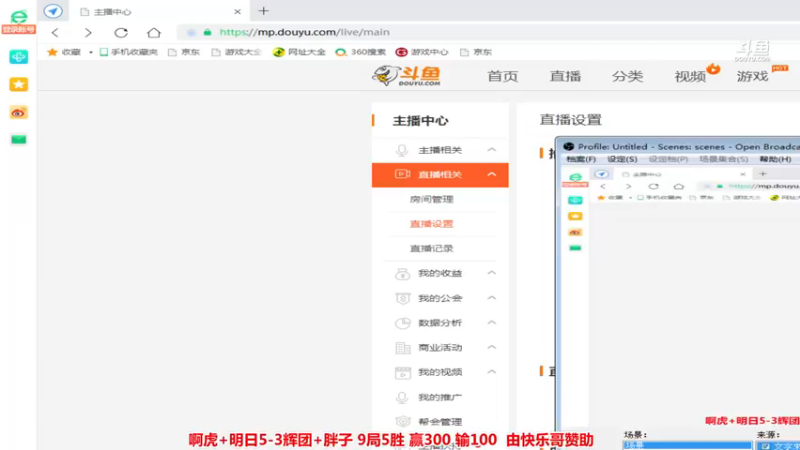Toggle the 我的收益 section chevron
Image resolution: width=800 pixels, height=450 pixels.
coord(491,273)
